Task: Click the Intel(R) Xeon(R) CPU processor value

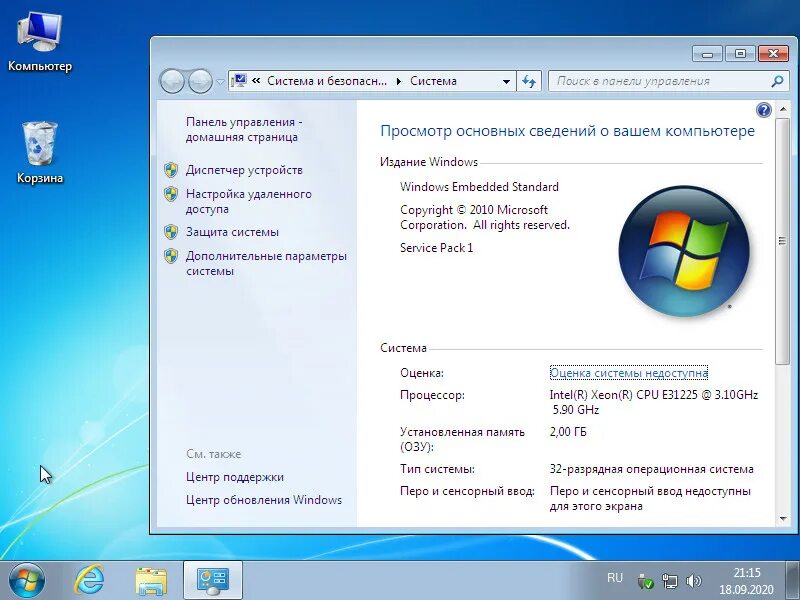Action: tap(654, 402)
